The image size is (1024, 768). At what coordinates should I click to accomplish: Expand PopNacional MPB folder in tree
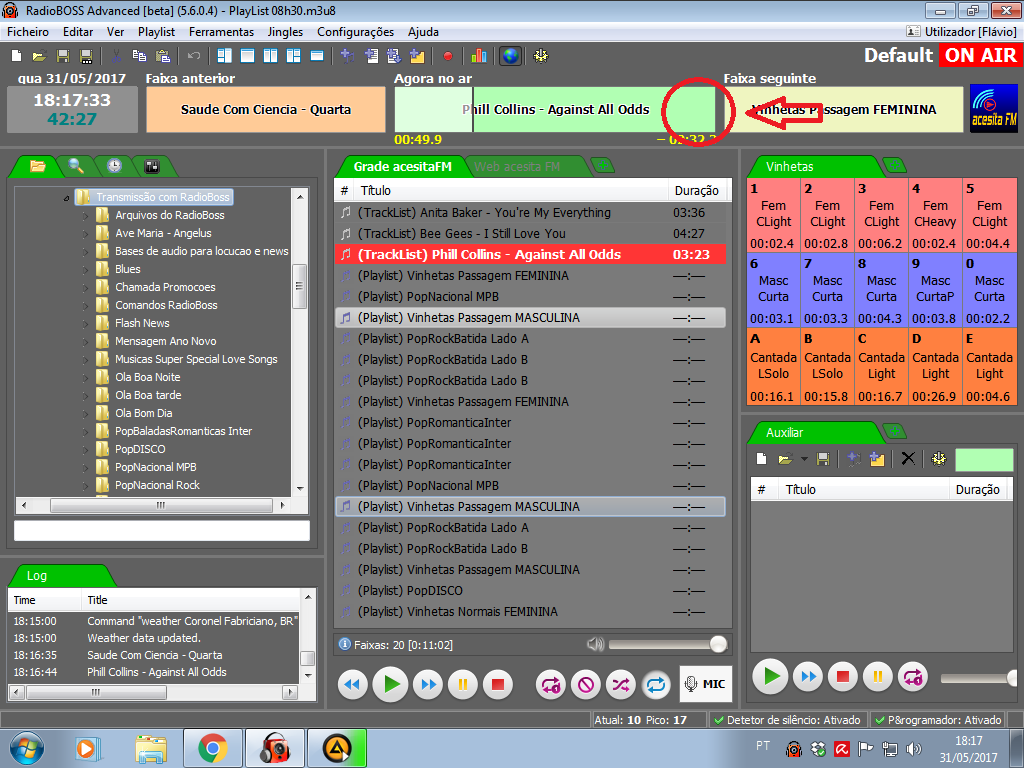(86, 467)
